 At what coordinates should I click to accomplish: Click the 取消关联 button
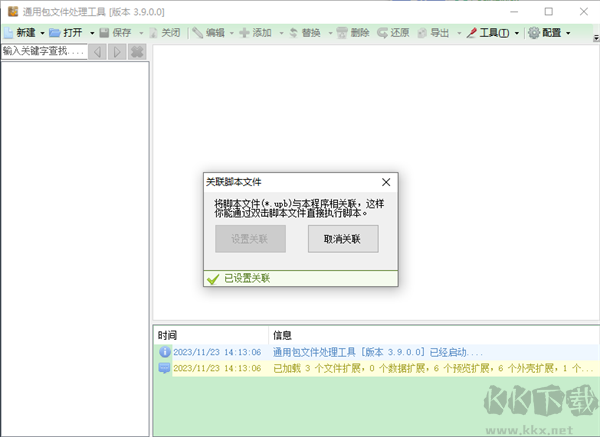pos(343,239)
